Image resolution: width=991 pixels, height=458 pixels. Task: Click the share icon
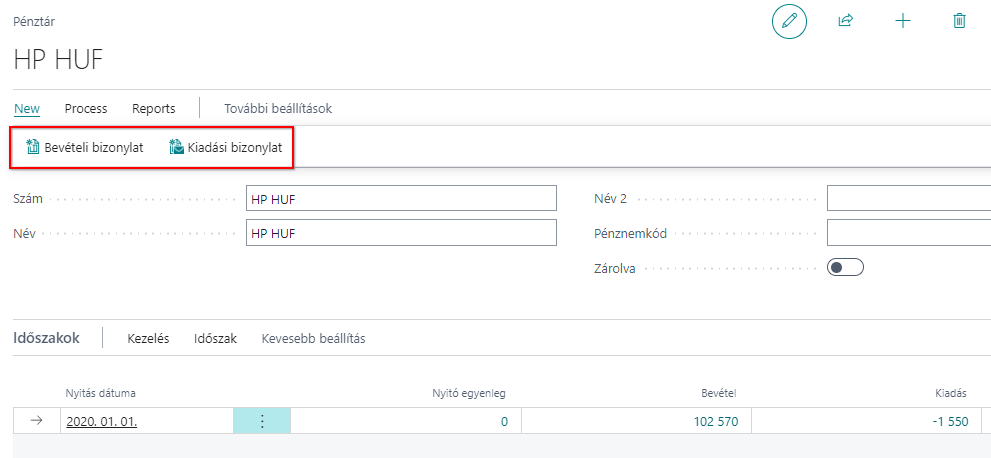845,21
